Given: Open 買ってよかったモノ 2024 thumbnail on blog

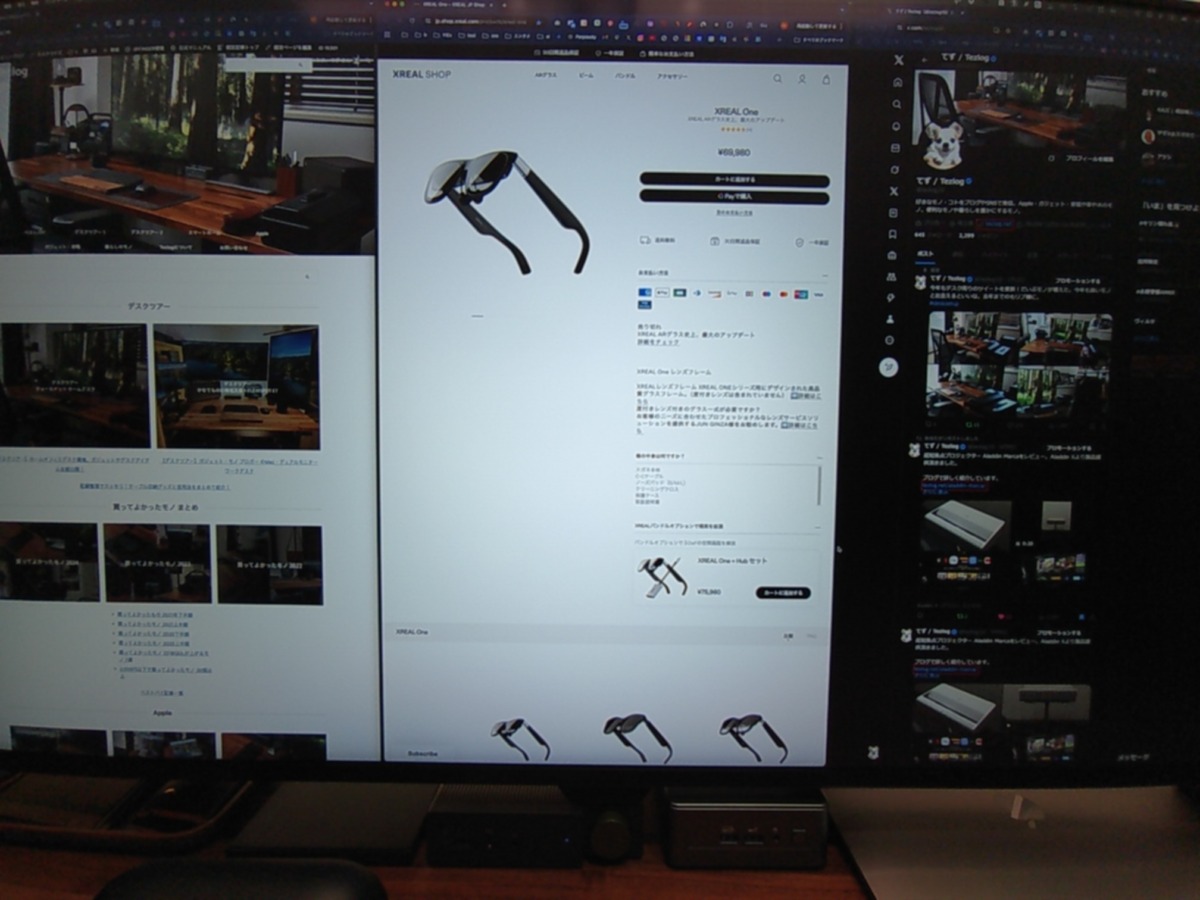Looking at the screenshot, I should (x=48, y=562).
